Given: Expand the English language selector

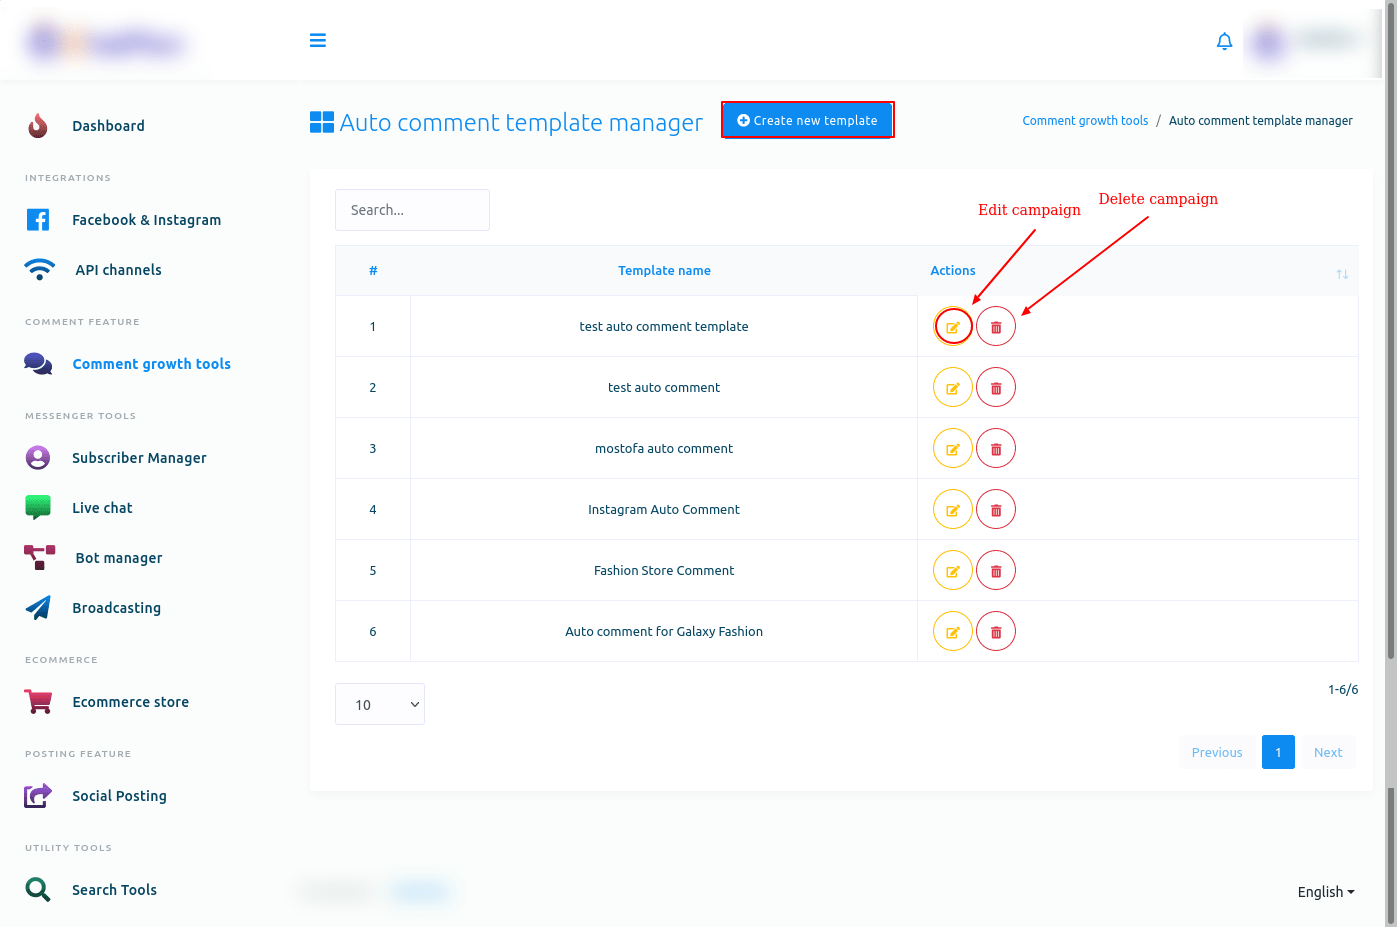Looking at the screenshot, I should pos(1325,892).
